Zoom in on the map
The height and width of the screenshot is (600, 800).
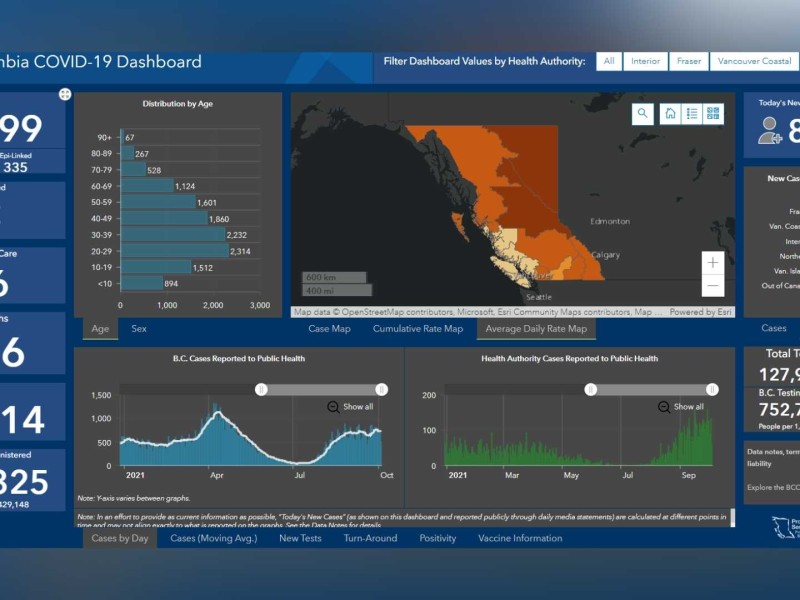(x=712, y=263)
